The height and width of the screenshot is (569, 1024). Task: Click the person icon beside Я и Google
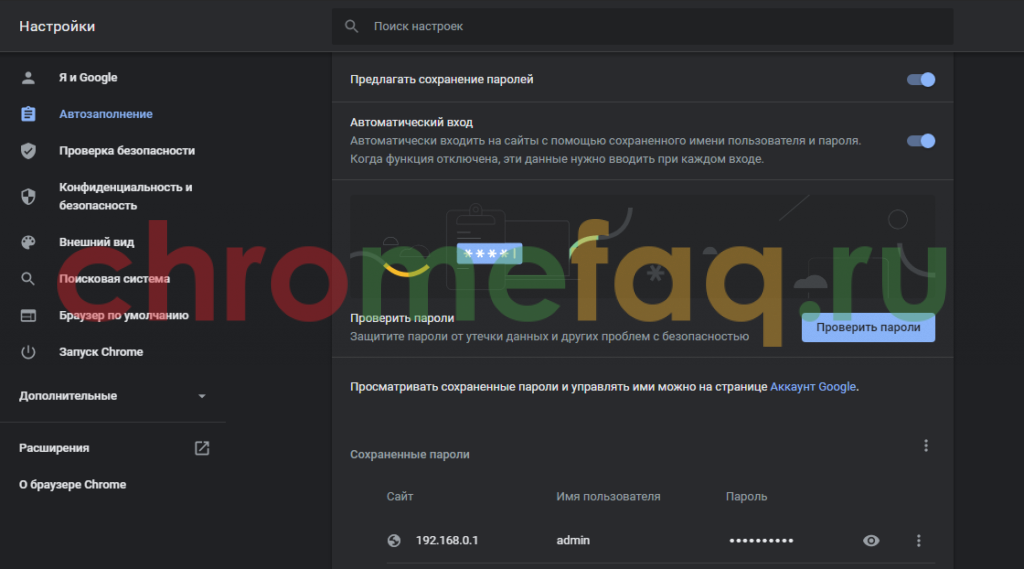pyautogui.click(x=28, y=78)
